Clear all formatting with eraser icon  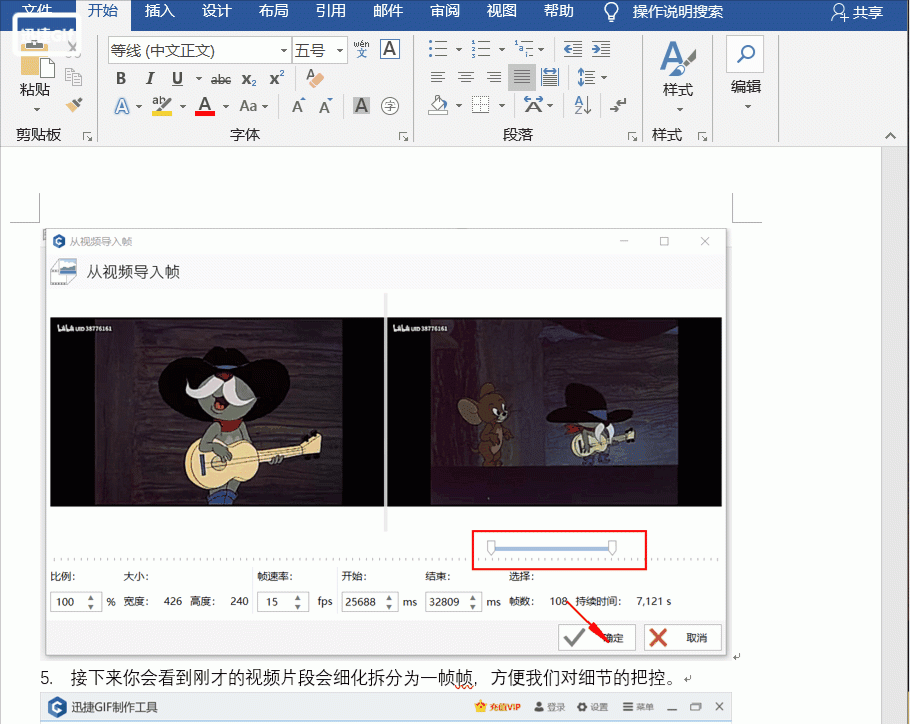pyautogui.click(x=315, y=78)
